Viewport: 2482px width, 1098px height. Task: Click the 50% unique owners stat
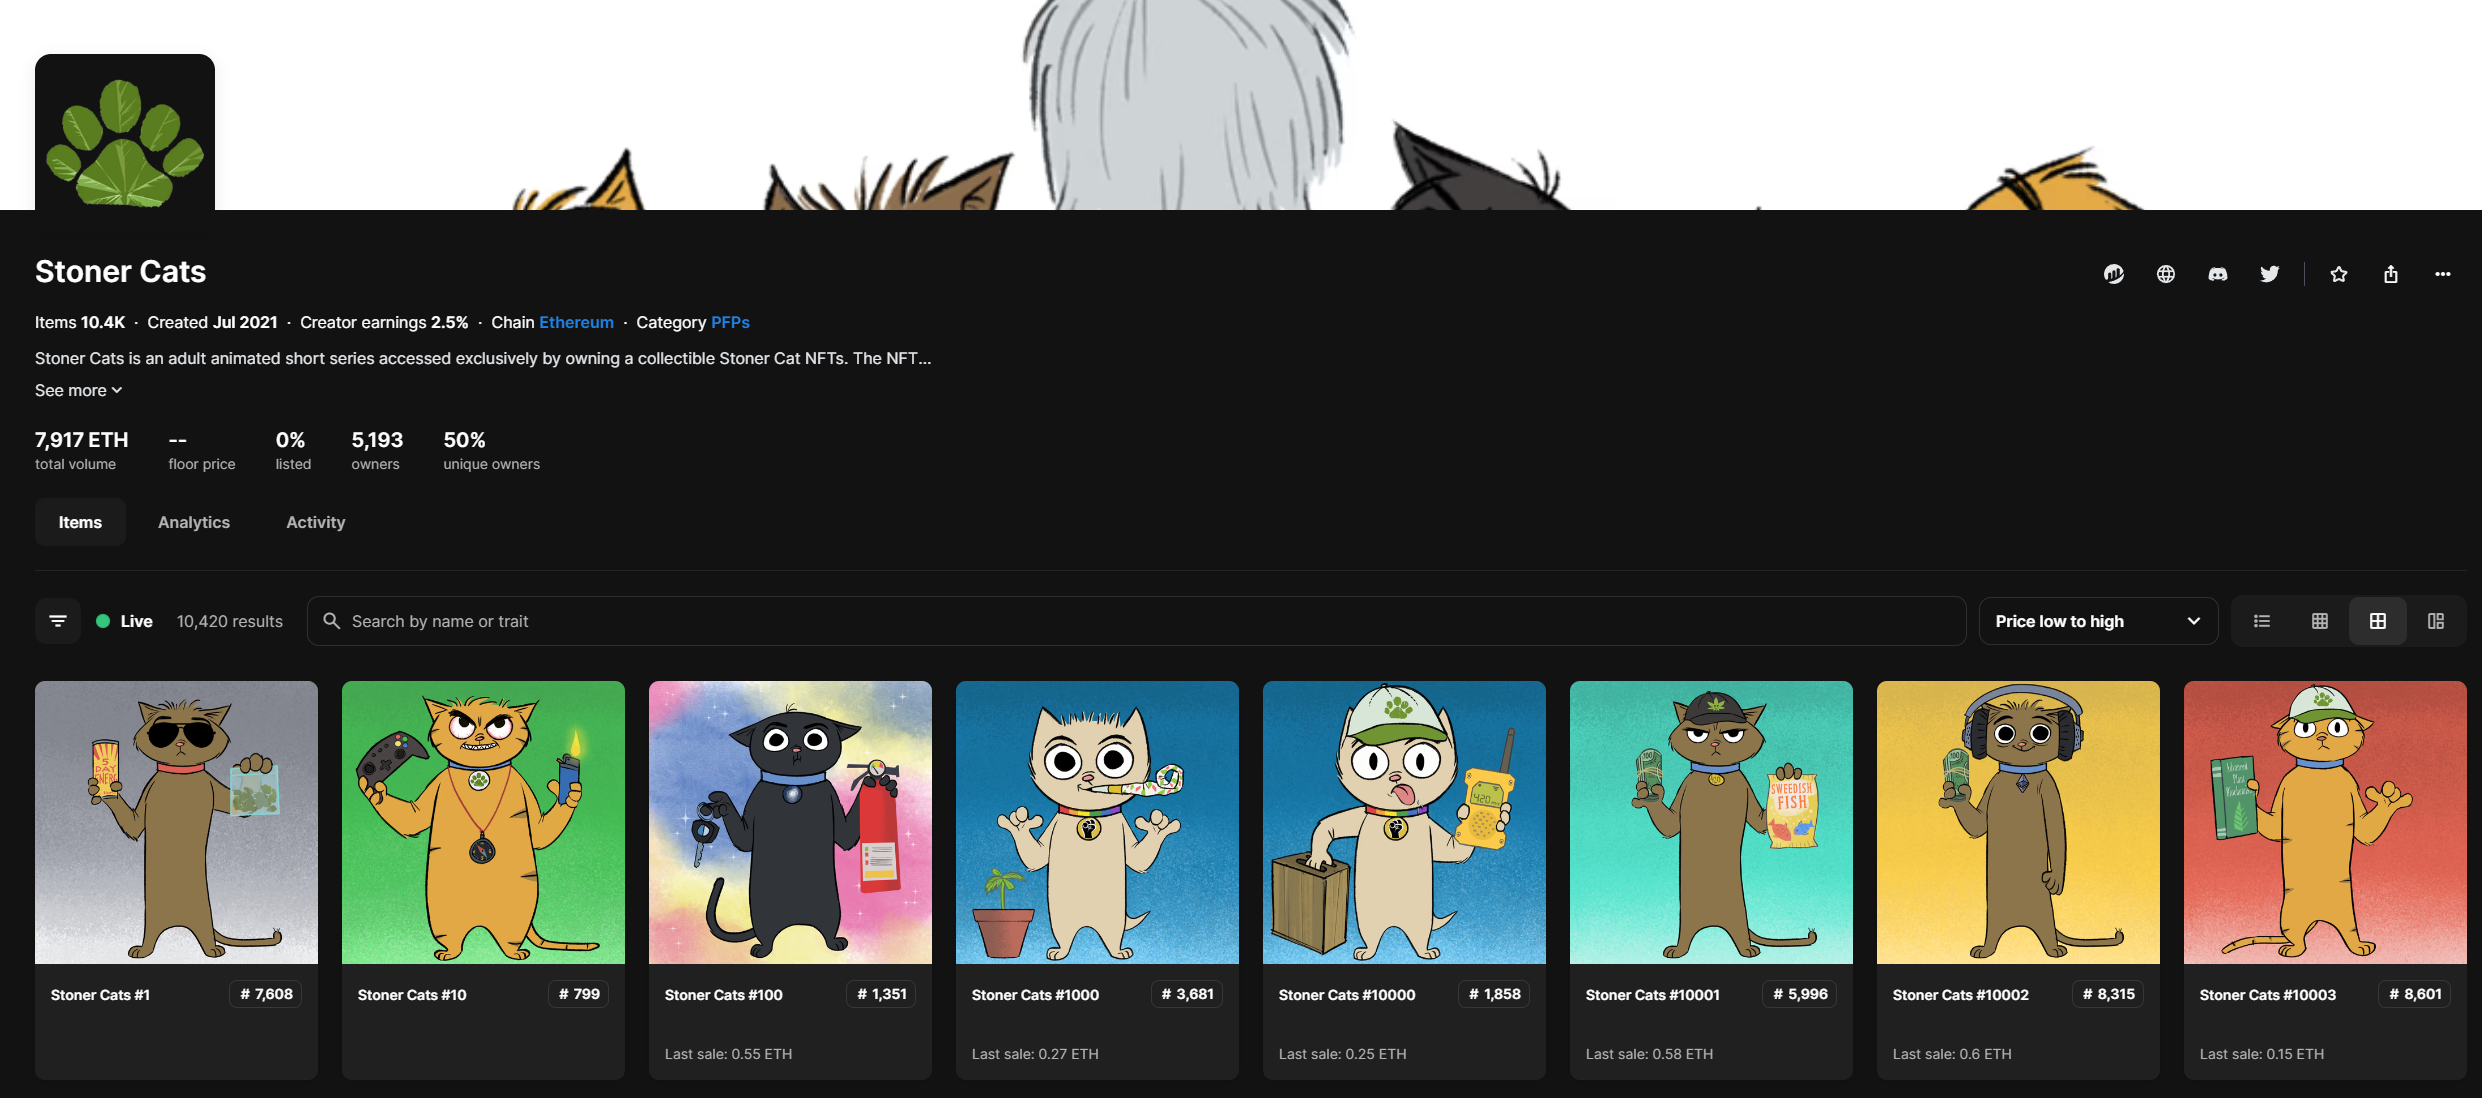pos(491,450)
